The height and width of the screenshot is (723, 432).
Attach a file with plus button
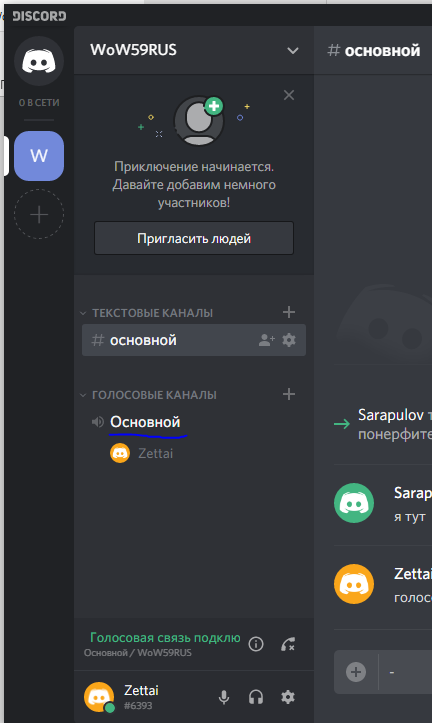pos(356,672)
